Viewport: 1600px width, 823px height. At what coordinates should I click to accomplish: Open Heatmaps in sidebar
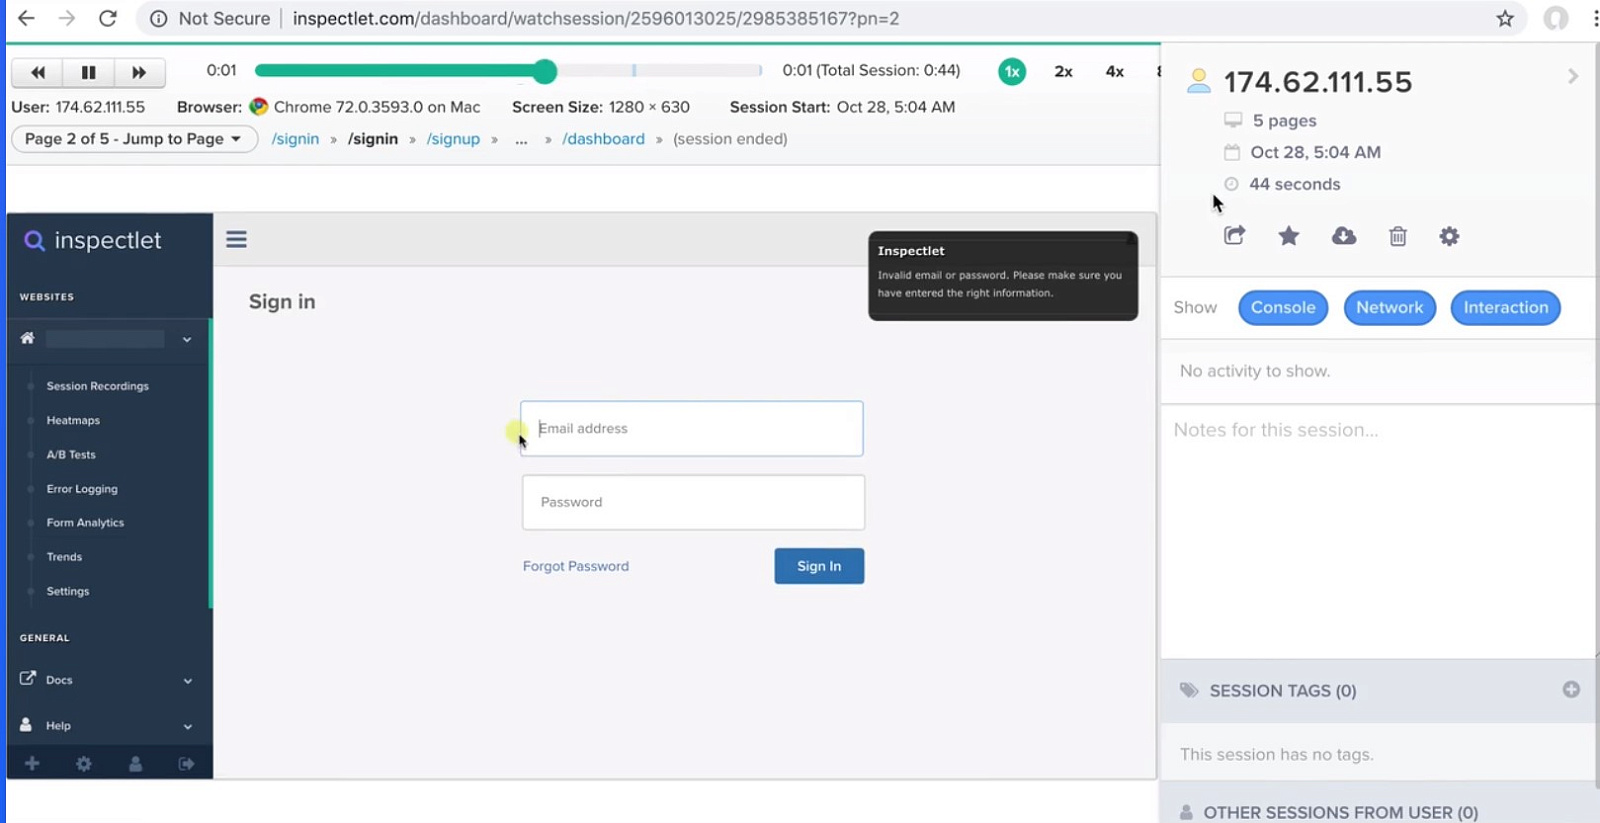[73, 420]
